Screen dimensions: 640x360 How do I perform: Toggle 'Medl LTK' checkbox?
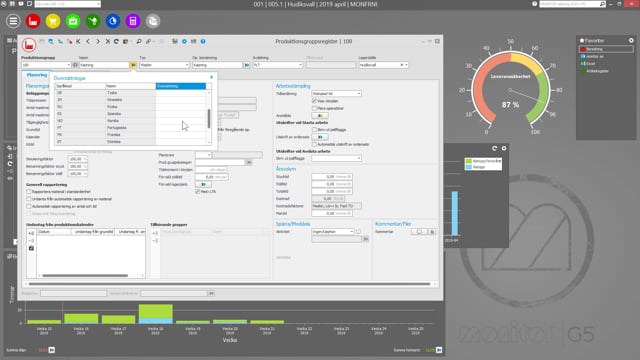pos(198,191)
